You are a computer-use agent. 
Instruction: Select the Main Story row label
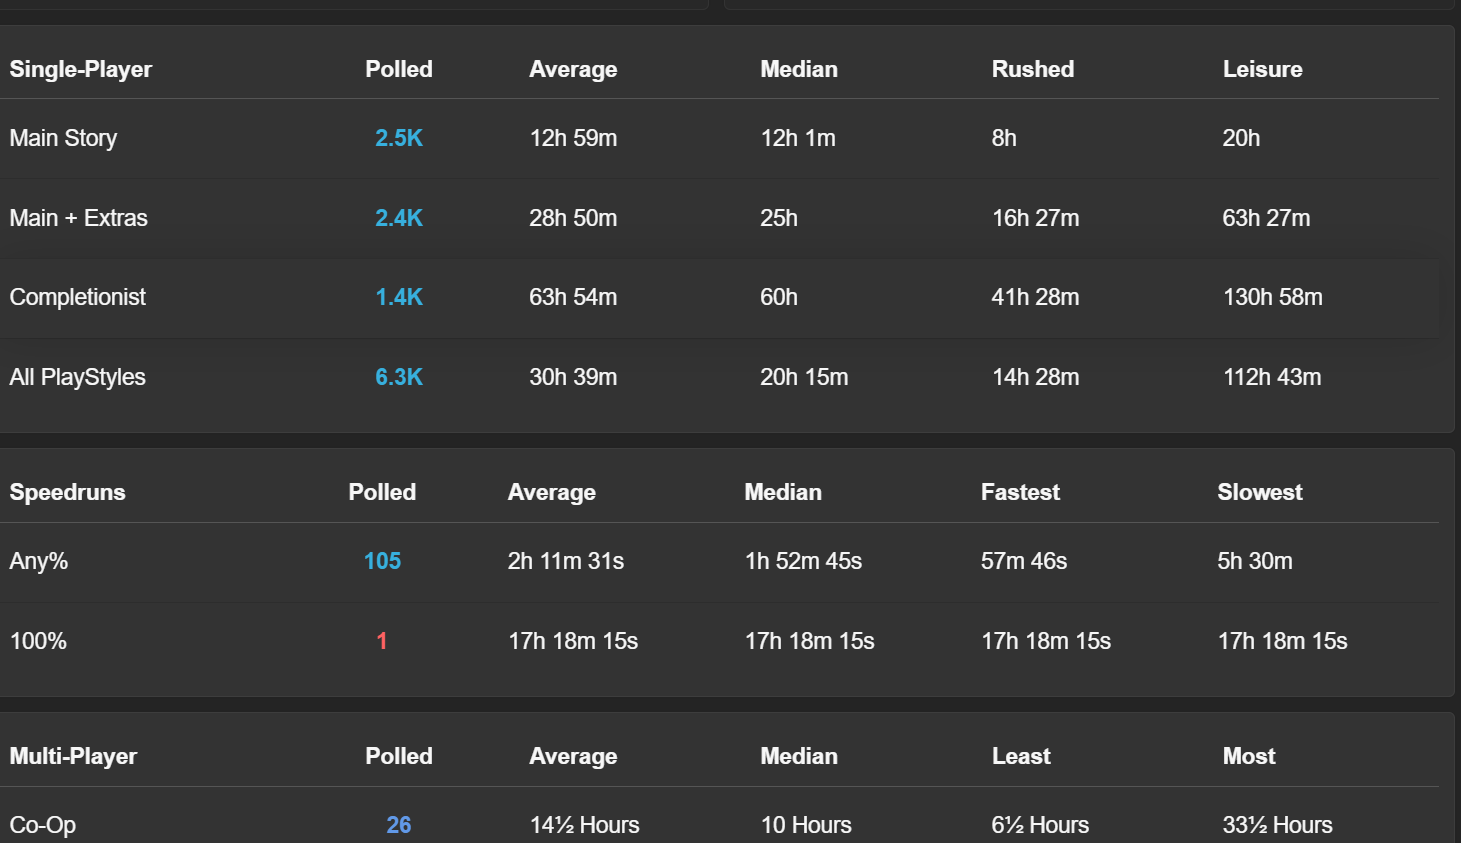63,138
